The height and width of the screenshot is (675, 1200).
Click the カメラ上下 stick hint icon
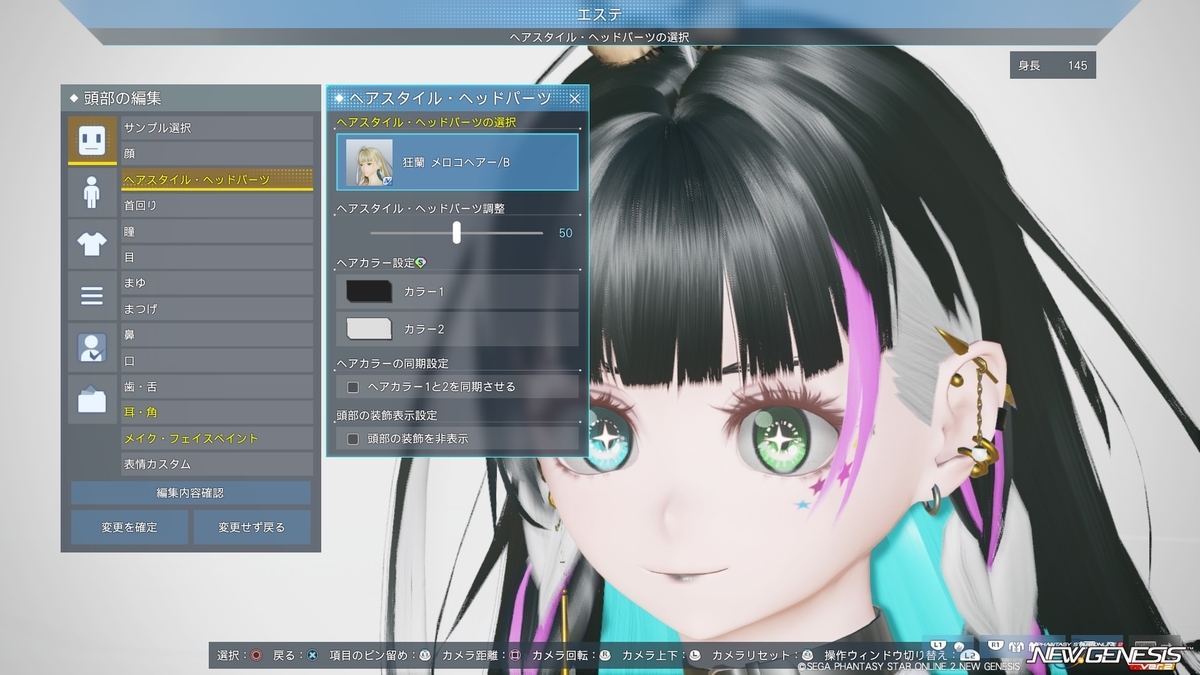pos(695,655)
